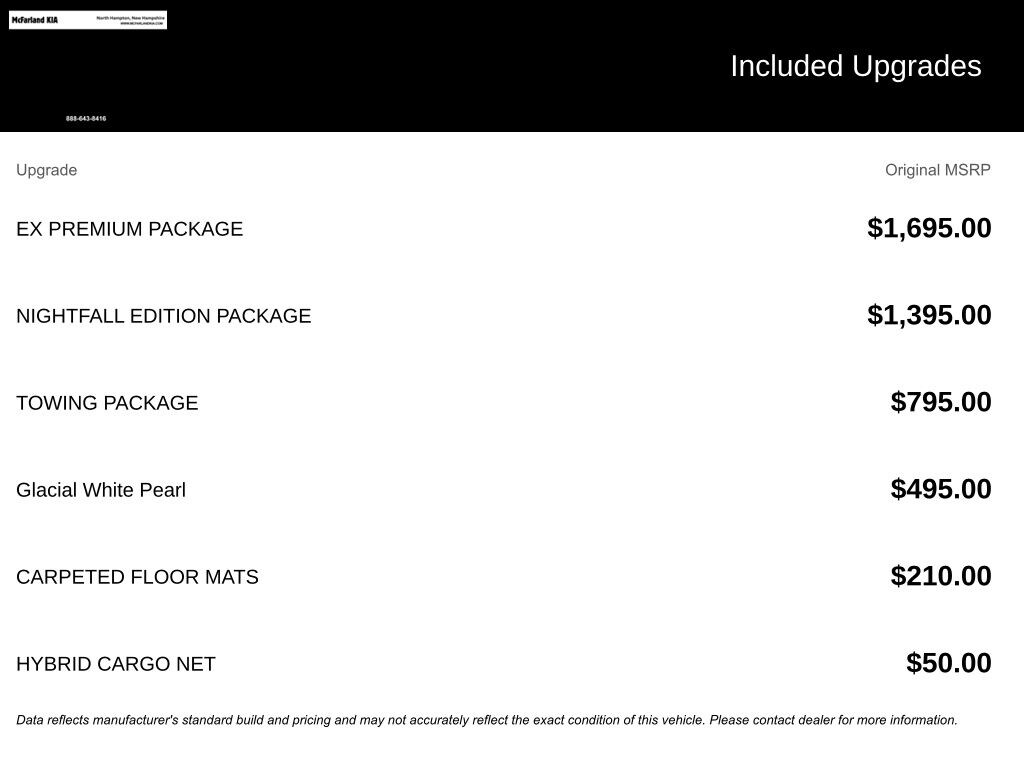Click North Hampton, New Hampshire location text
The height and width of the screenshot is (768, 1024).
pyautogui.click(x=130, y=17)
